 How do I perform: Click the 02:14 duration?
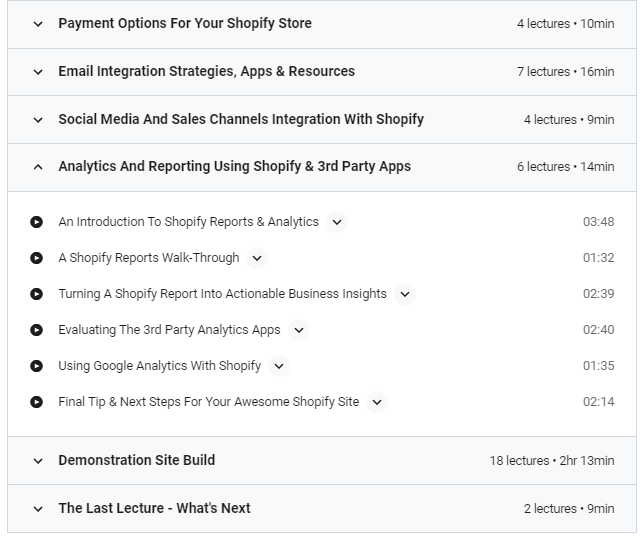point(599,402)
